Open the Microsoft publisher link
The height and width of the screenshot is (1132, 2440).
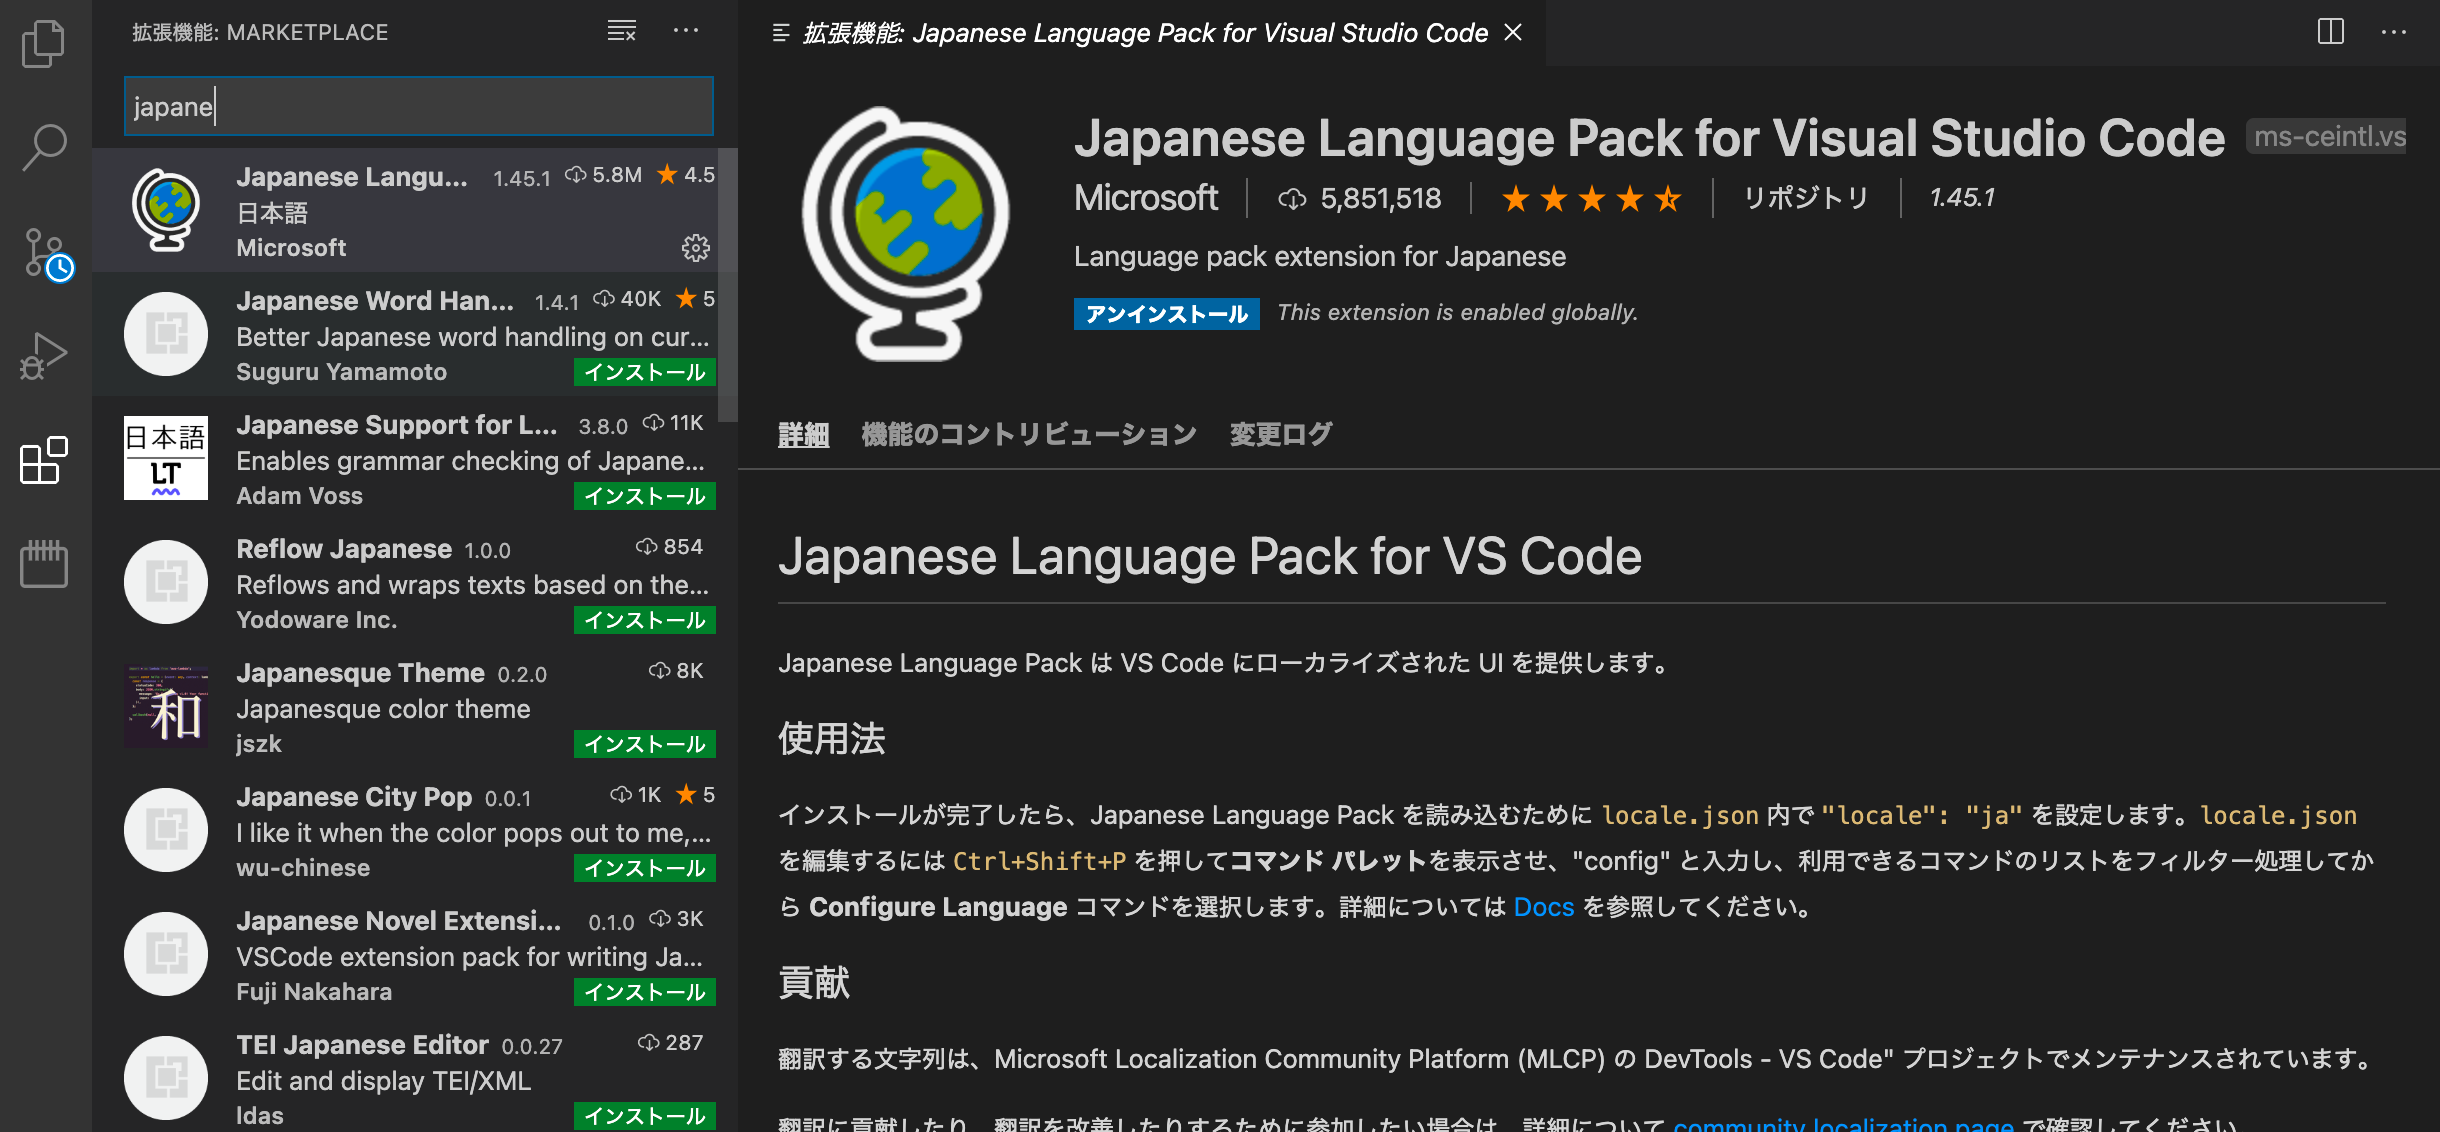pos(1146,198)
